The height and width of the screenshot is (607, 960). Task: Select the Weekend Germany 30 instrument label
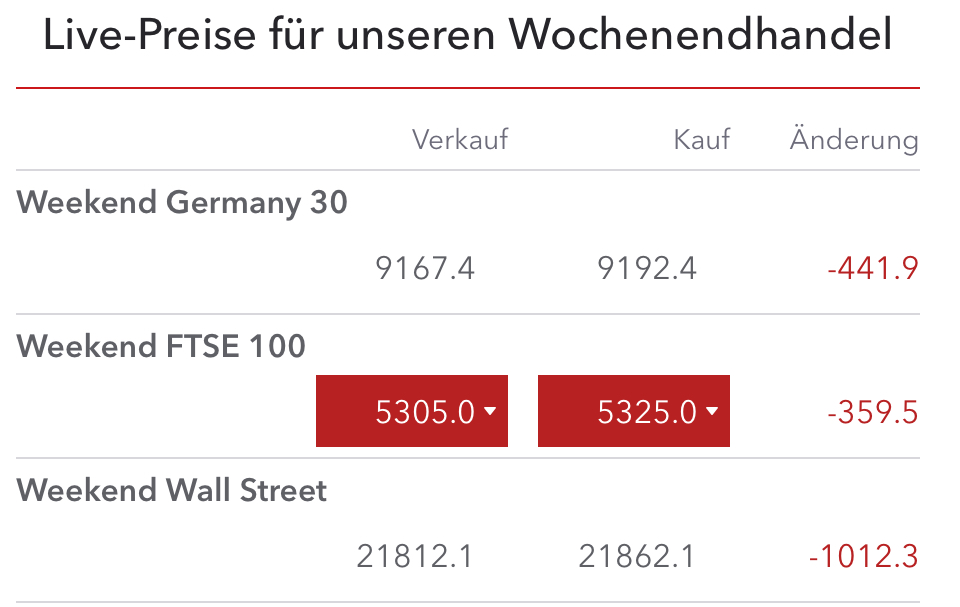point(183,202)
